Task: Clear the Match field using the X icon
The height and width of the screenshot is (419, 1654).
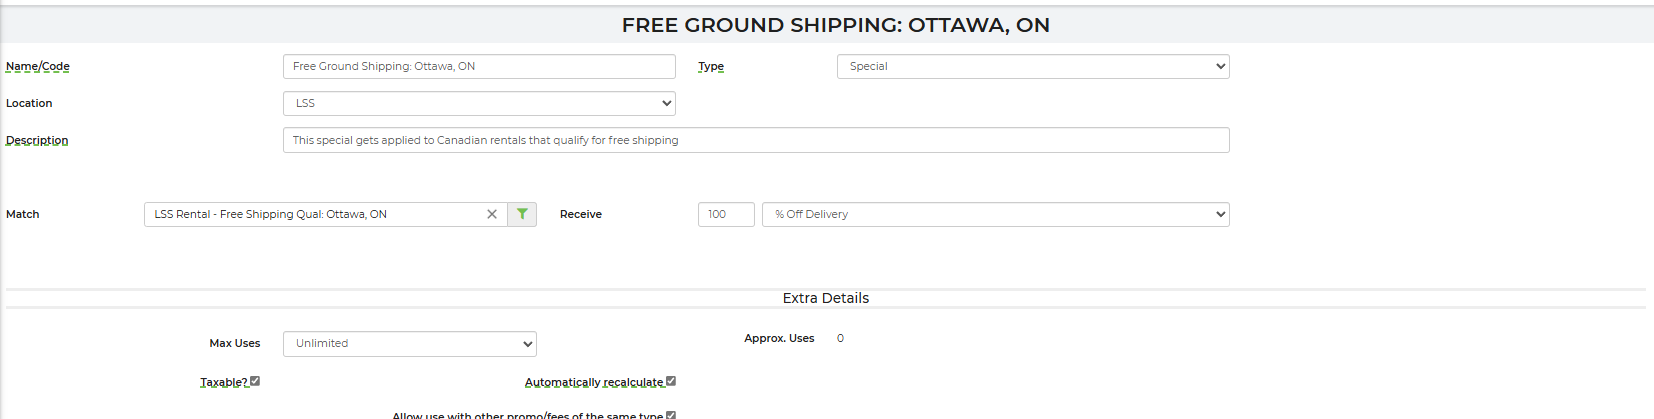Action: tap(492, 214)
